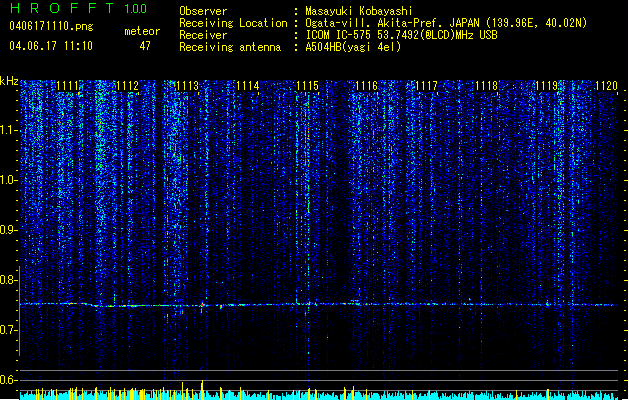This screenshot has height=400, width=629.
Task: Click the 1111 time marker
Action: [x=67, y=86]
